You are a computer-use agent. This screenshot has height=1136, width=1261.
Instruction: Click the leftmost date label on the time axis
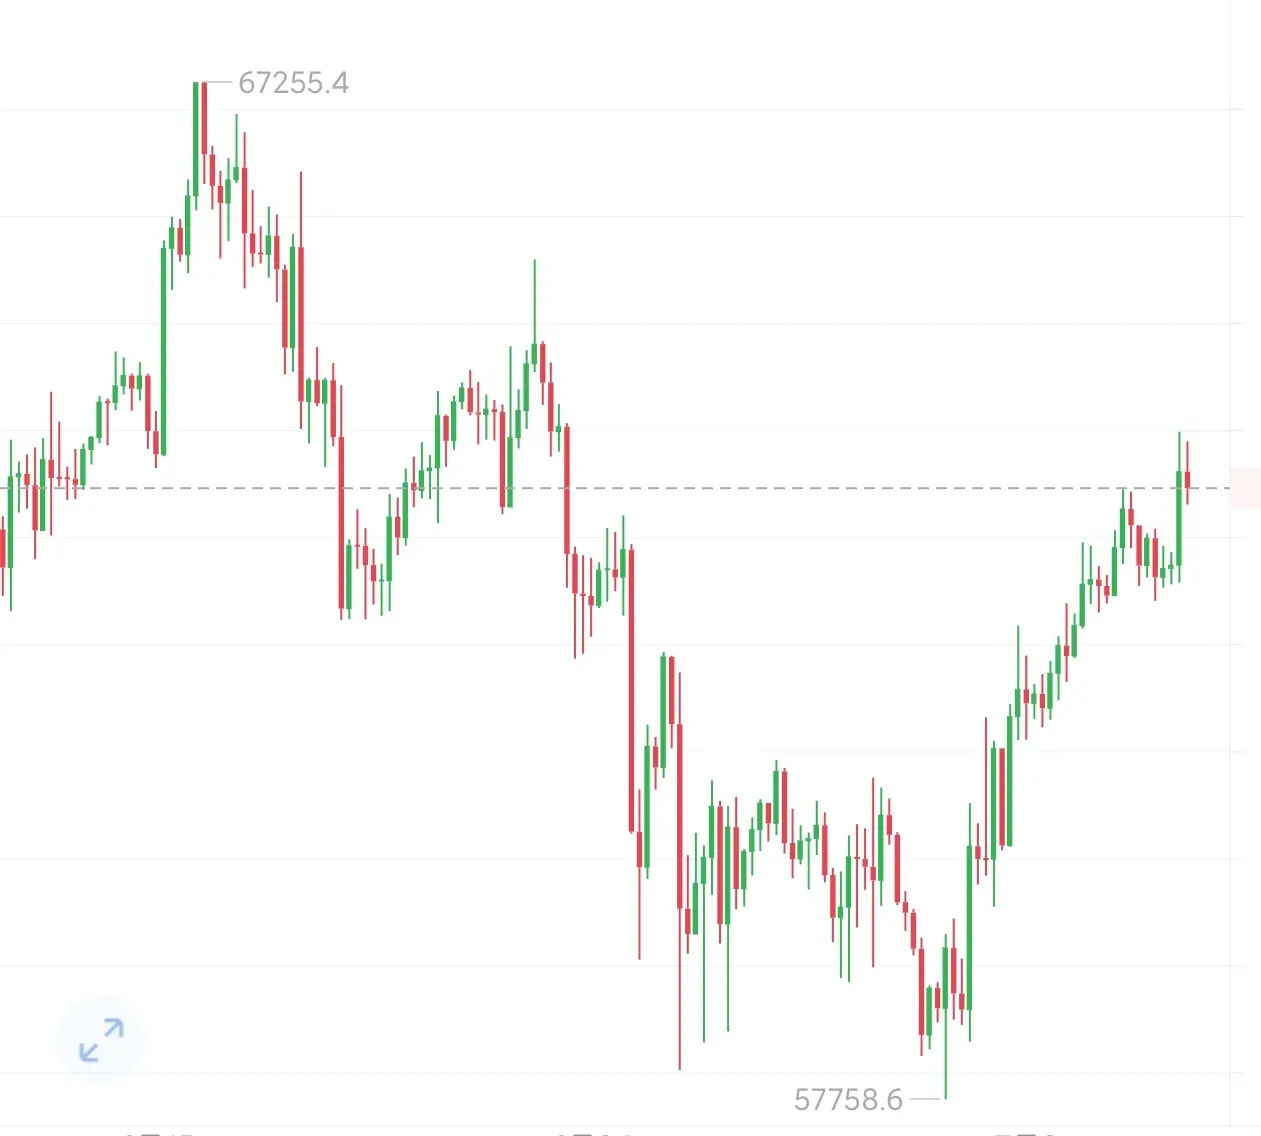point(158,1133)
